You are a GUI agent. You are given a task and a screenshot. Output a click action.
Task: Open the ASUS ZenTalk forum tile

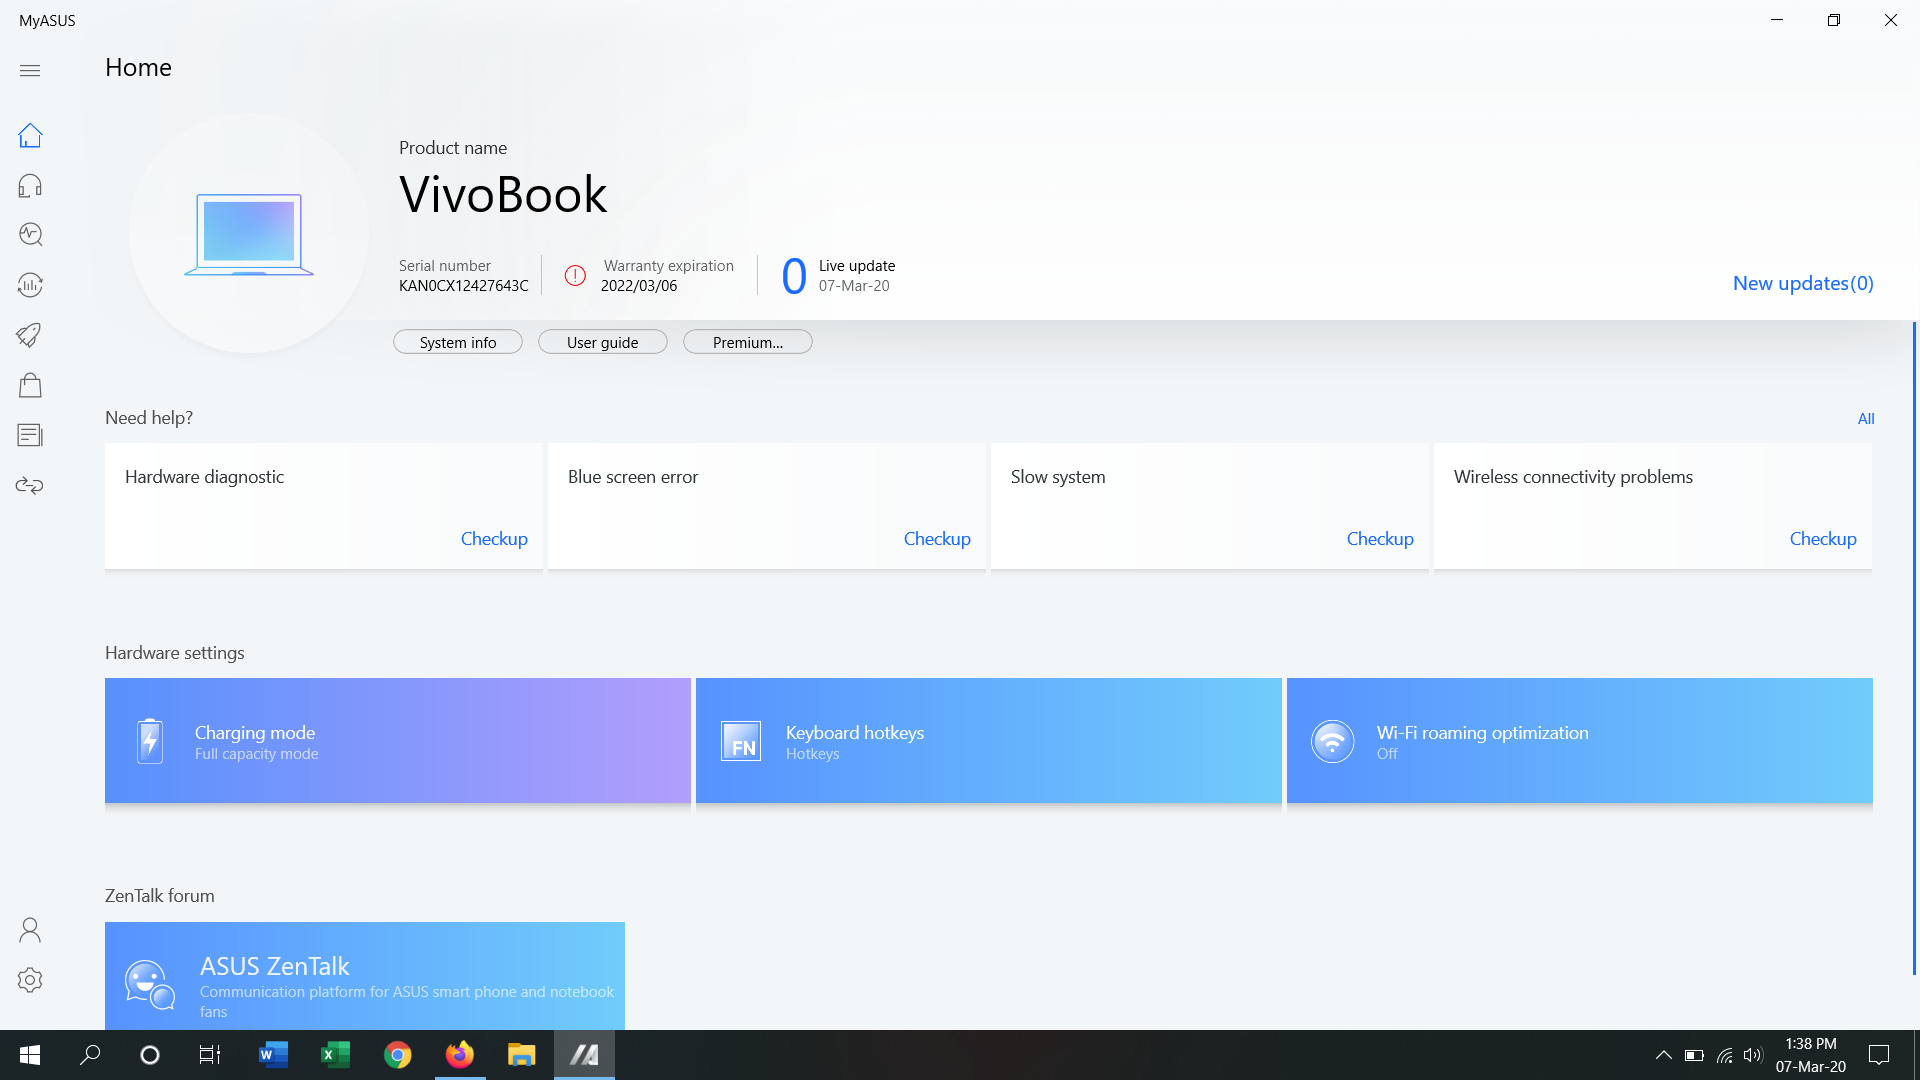coord(365,976)
